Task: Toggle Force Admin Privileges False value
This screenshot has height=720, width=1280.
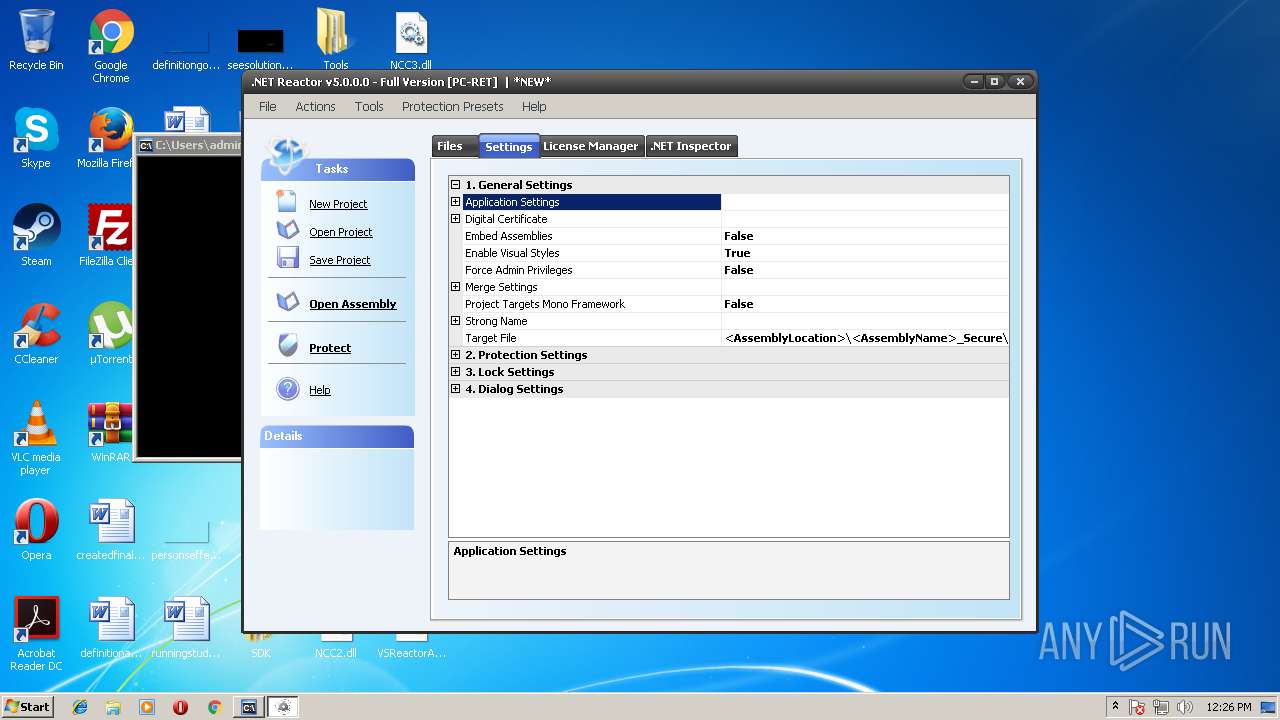Action: click(865, 270)
